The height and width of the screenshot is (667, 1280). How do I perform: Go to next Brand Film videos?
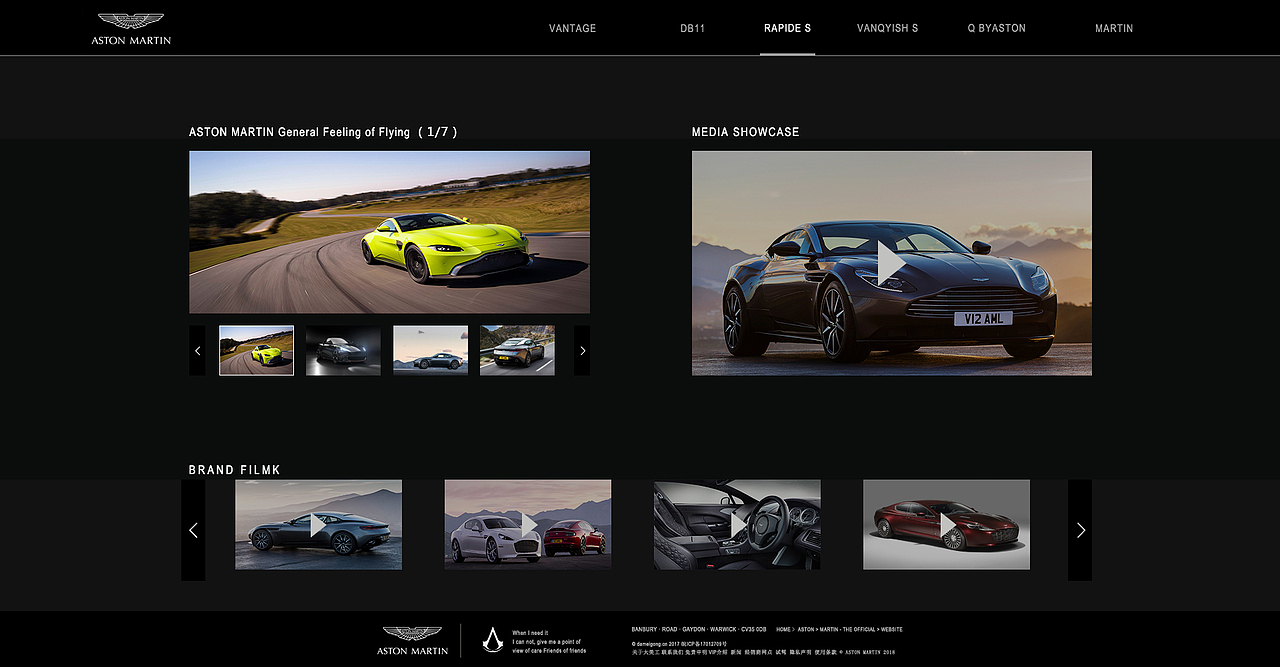pyautogui.click(x=1080, y=530)
